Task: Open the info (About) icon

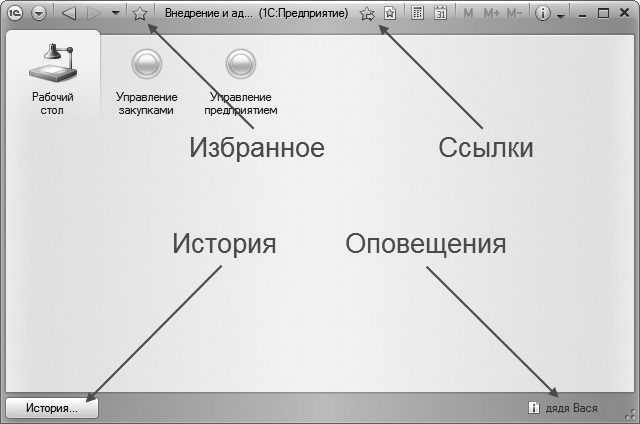Action: (543, 14)
